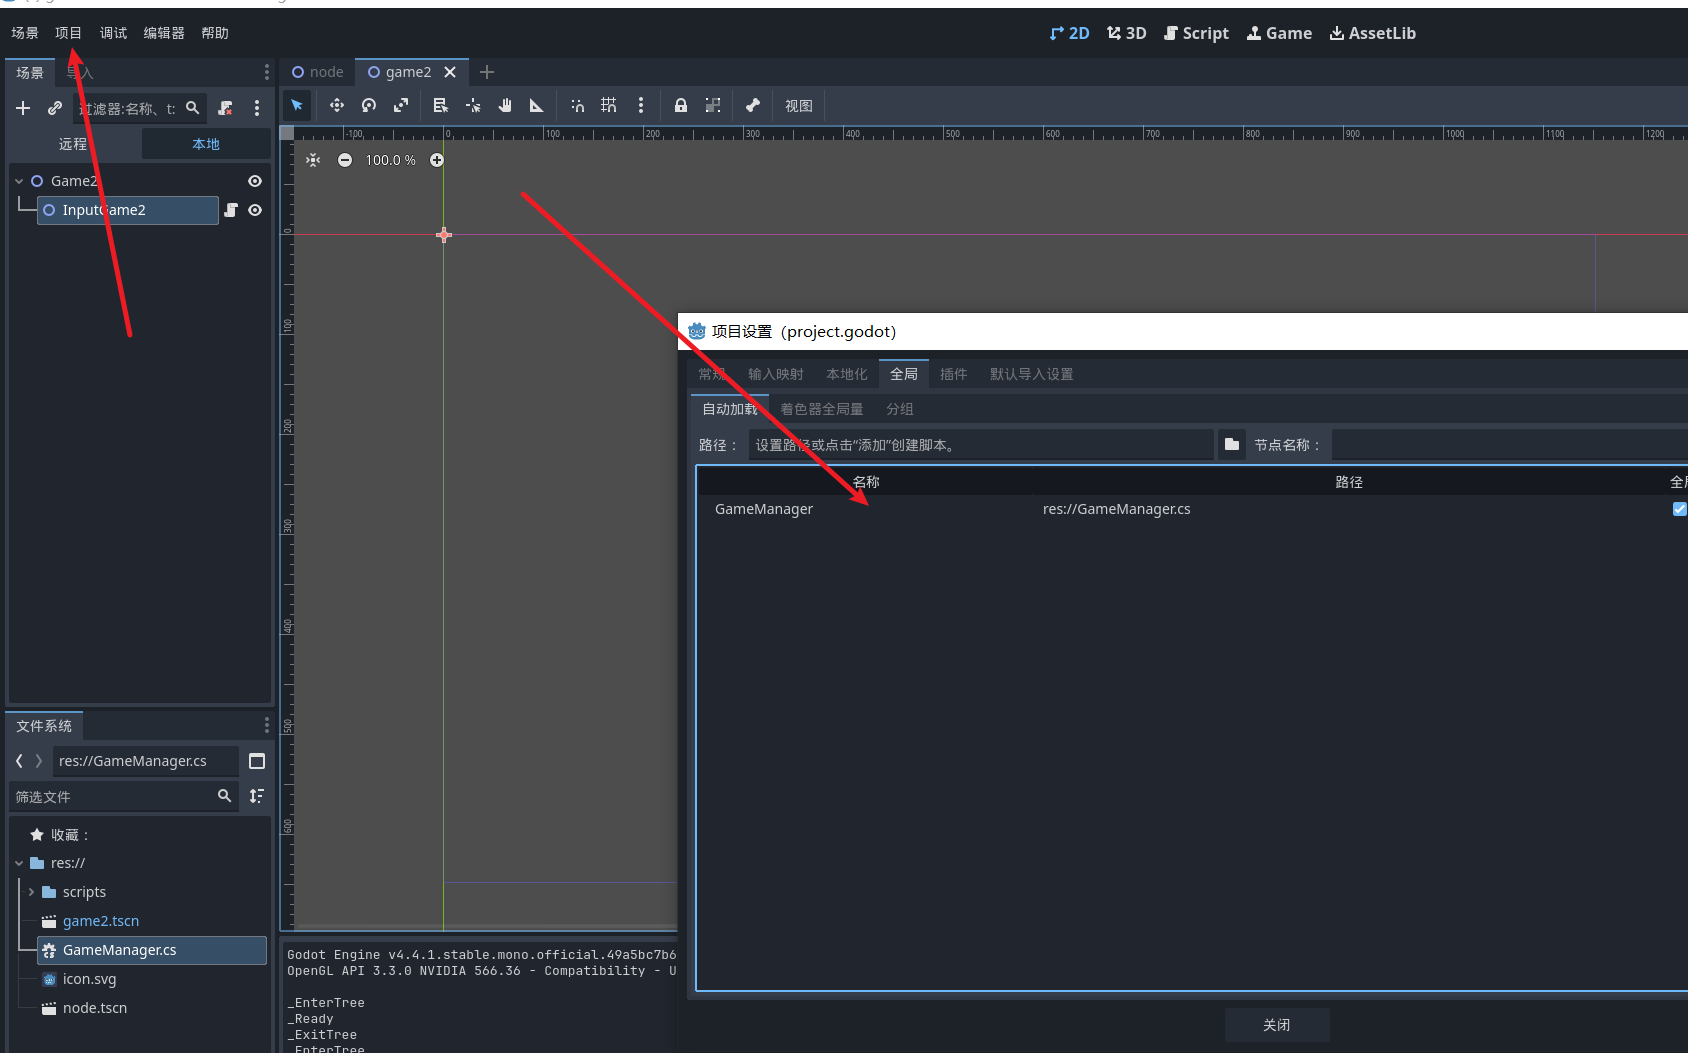Toggle grid snap in toolbar
The height and width of the screenshot is (1053, 1688).
[609, 105]
